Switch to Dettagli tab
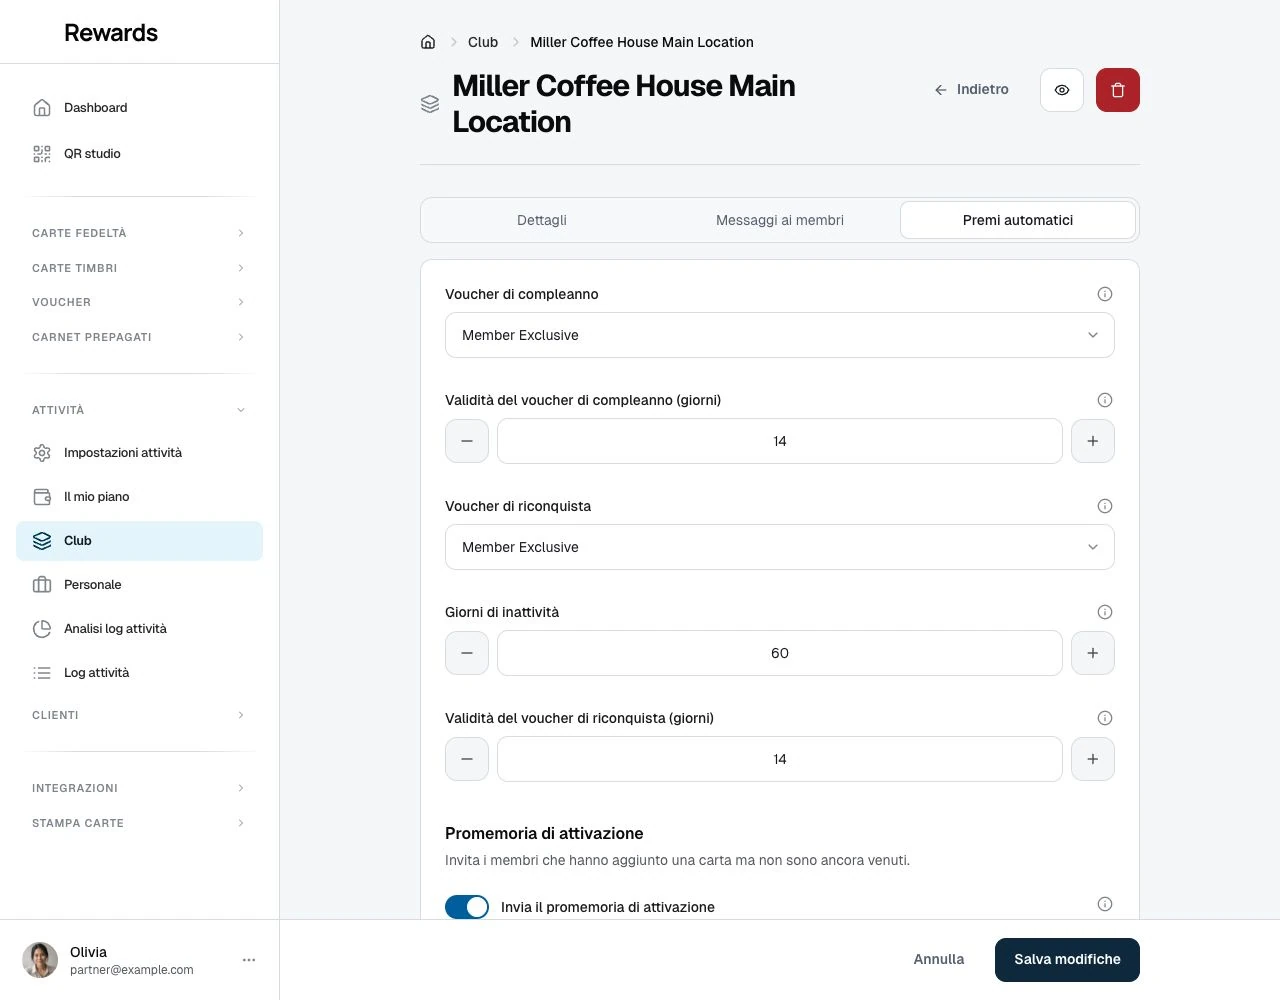Image resolution: width=1280 pixels, height=1000 pixels. [542, 220]
